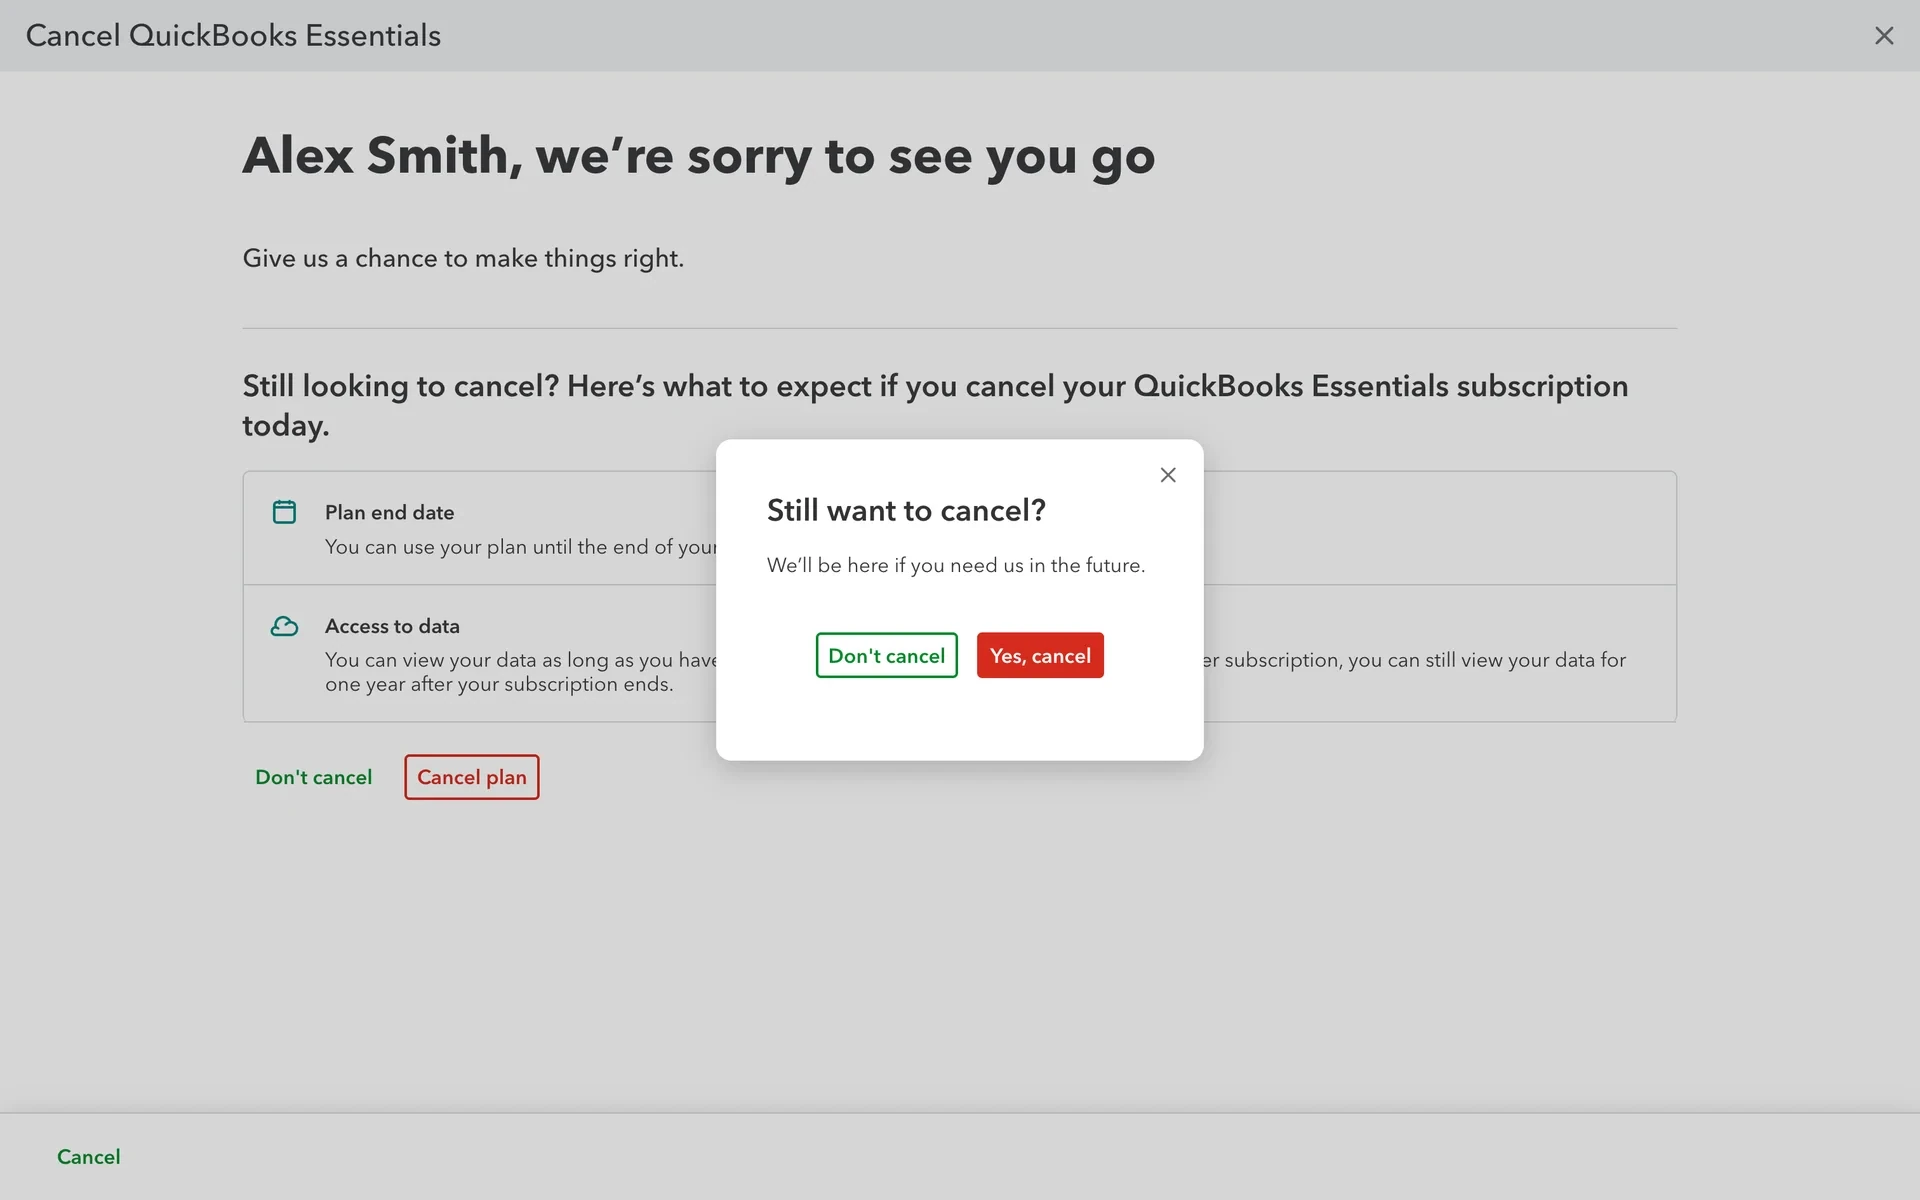
Task: Click 'We'll be here if you need us' text
Action: pyautogui.click(x=955, y=565)
